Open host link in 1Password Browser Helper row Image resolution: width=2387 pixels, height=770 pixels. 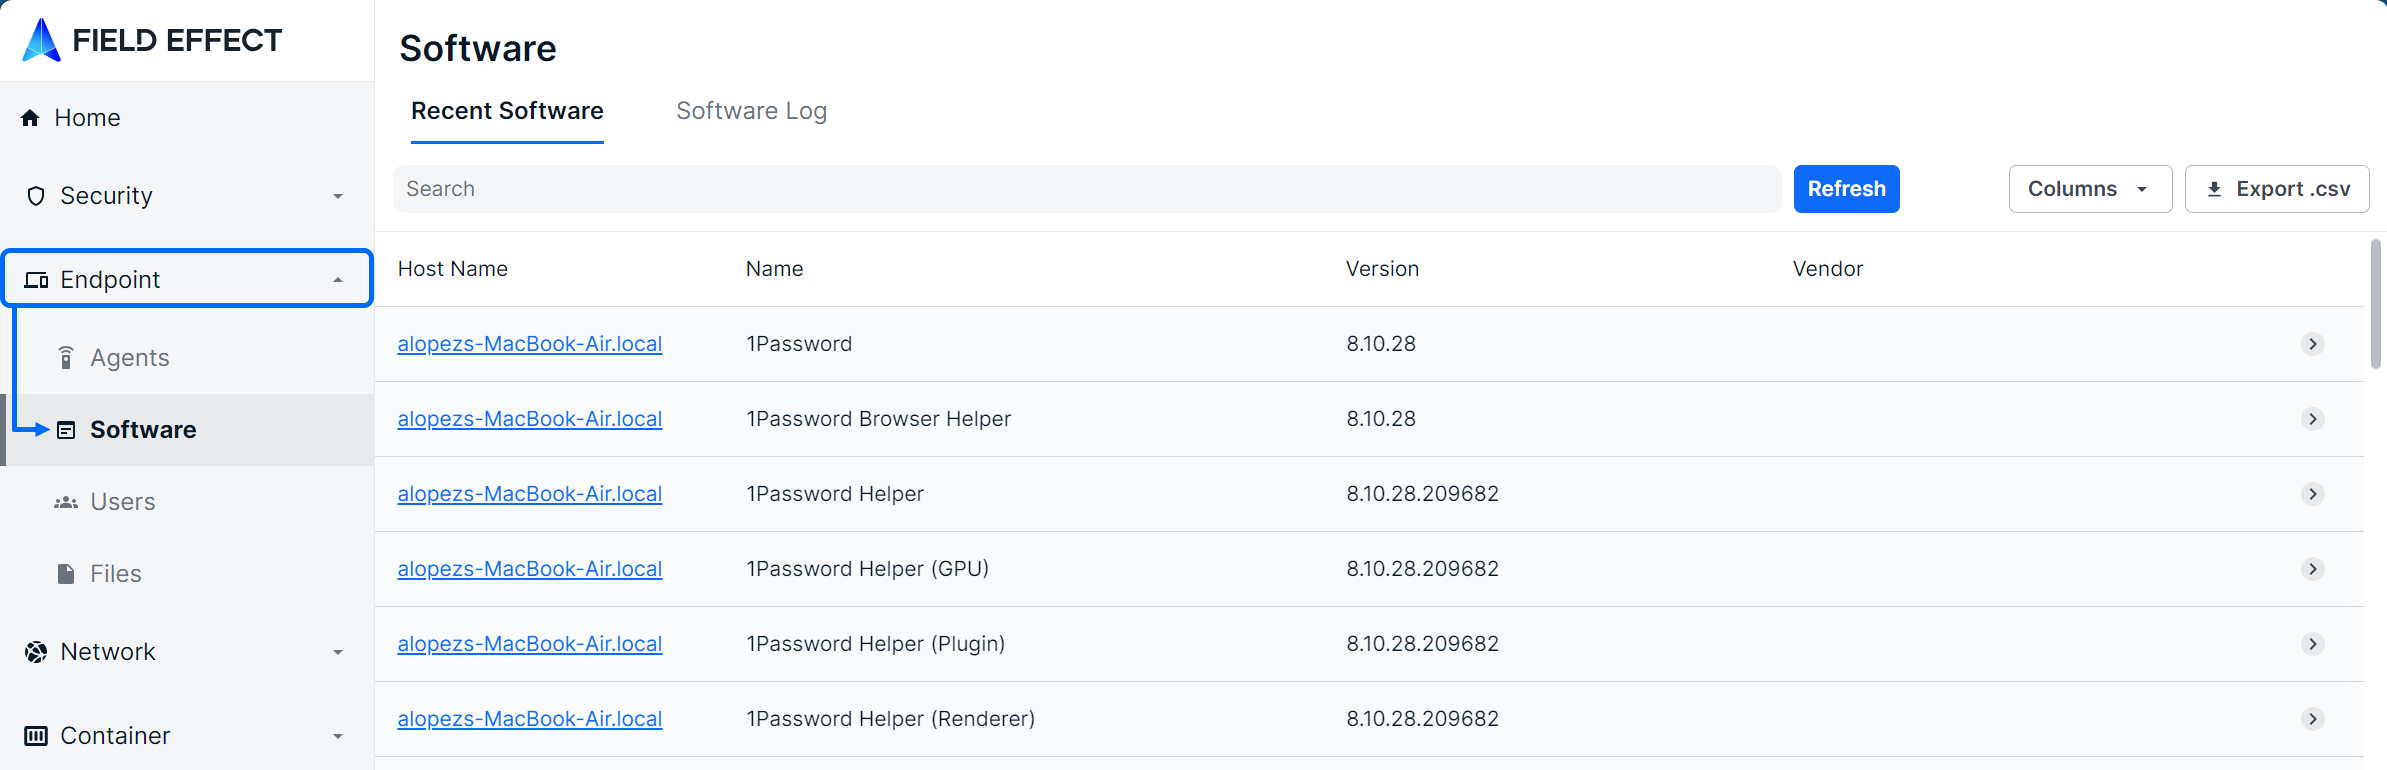click(x=530, y=419)
